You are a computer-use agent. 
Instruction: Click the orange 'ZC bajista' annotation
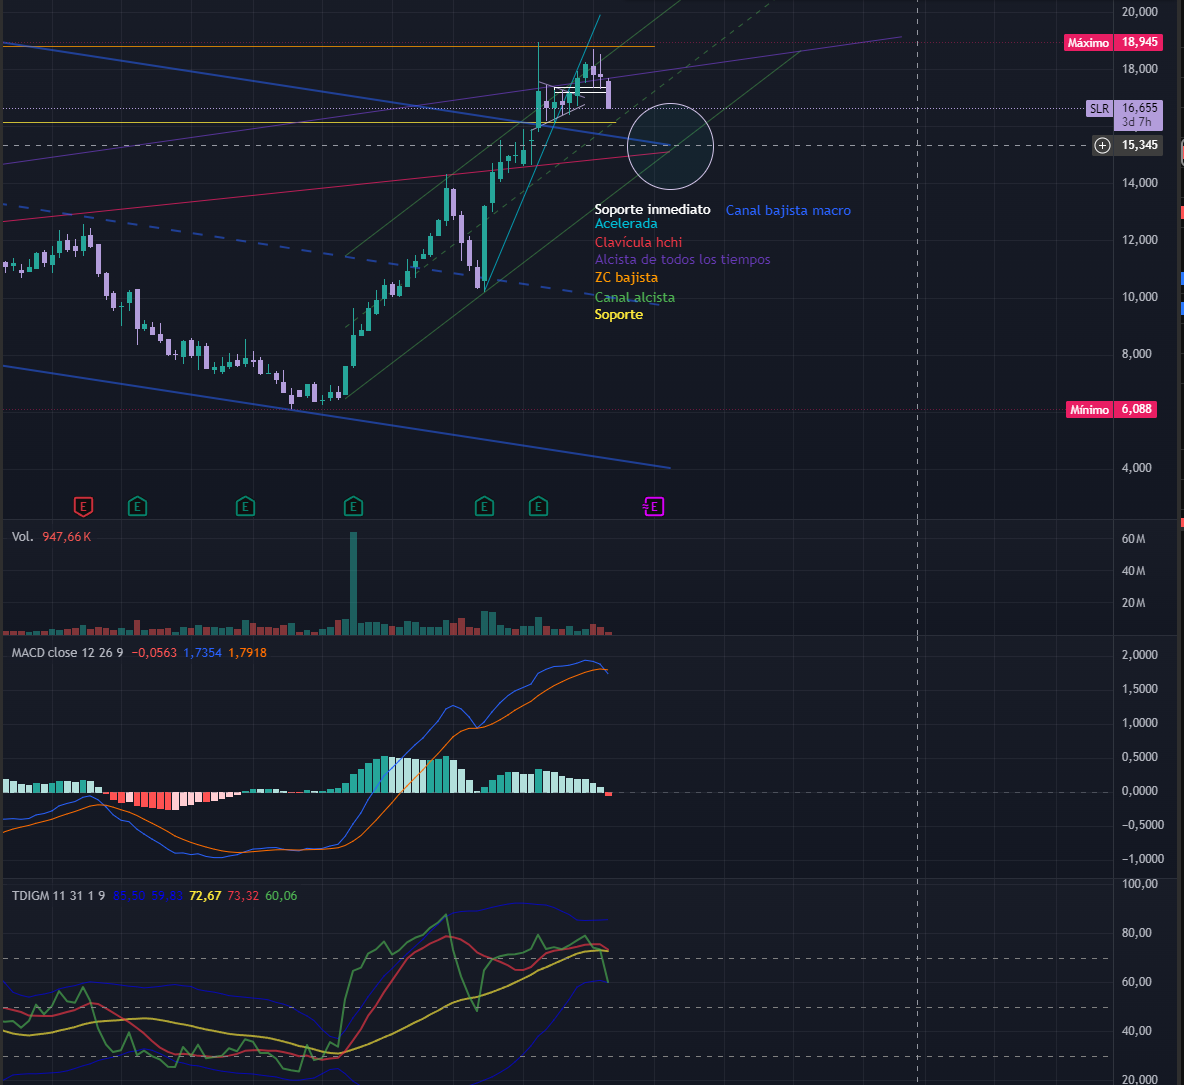click(x=626, y=278)
